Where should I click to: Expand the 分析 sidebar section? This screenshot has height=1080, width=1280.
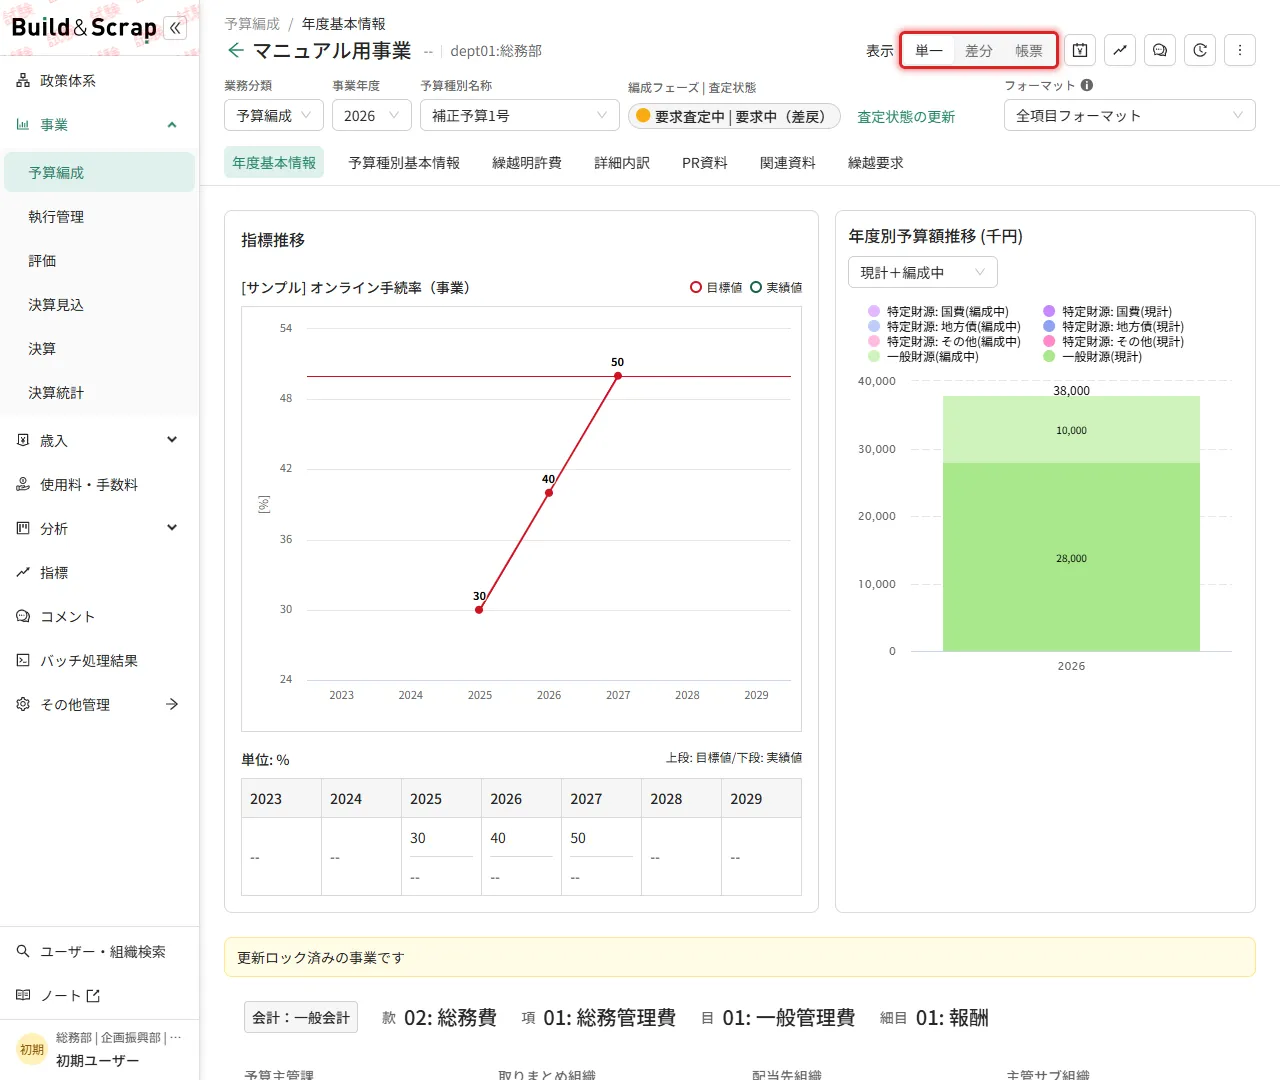coord(172,528)
